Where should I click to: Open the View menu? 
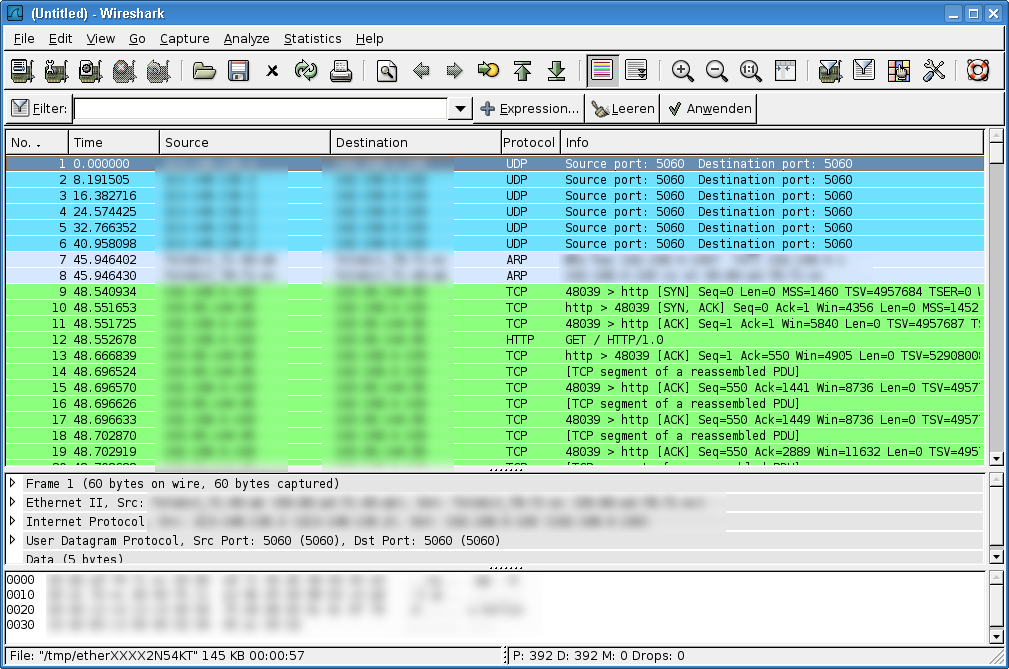click(101, 39)
